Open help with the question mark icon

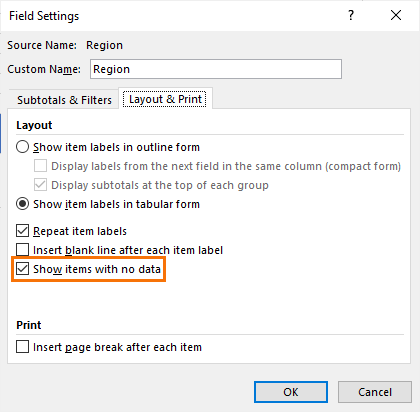click(351, 15)
